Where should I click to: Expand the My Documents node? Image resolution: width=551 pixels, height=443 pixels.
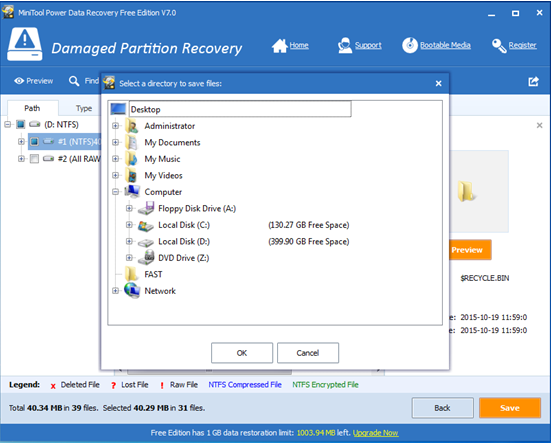tap(115, 142)
